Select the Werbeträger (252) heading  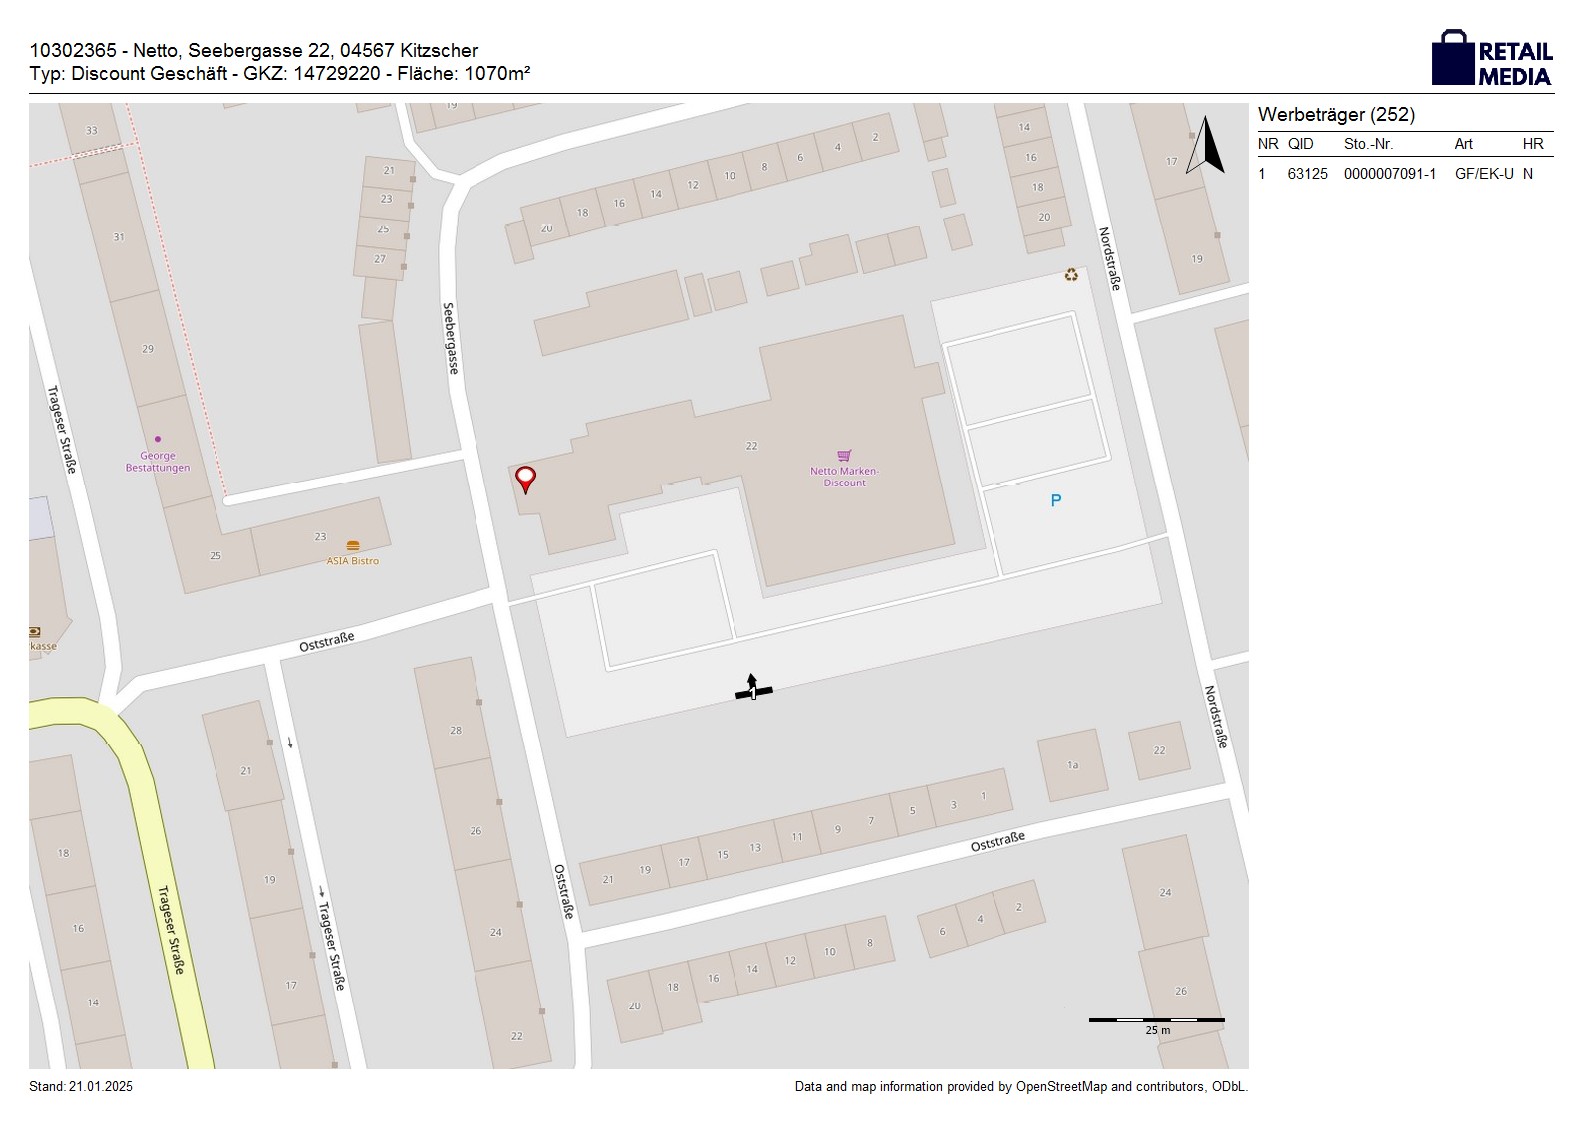point(1336,115)
